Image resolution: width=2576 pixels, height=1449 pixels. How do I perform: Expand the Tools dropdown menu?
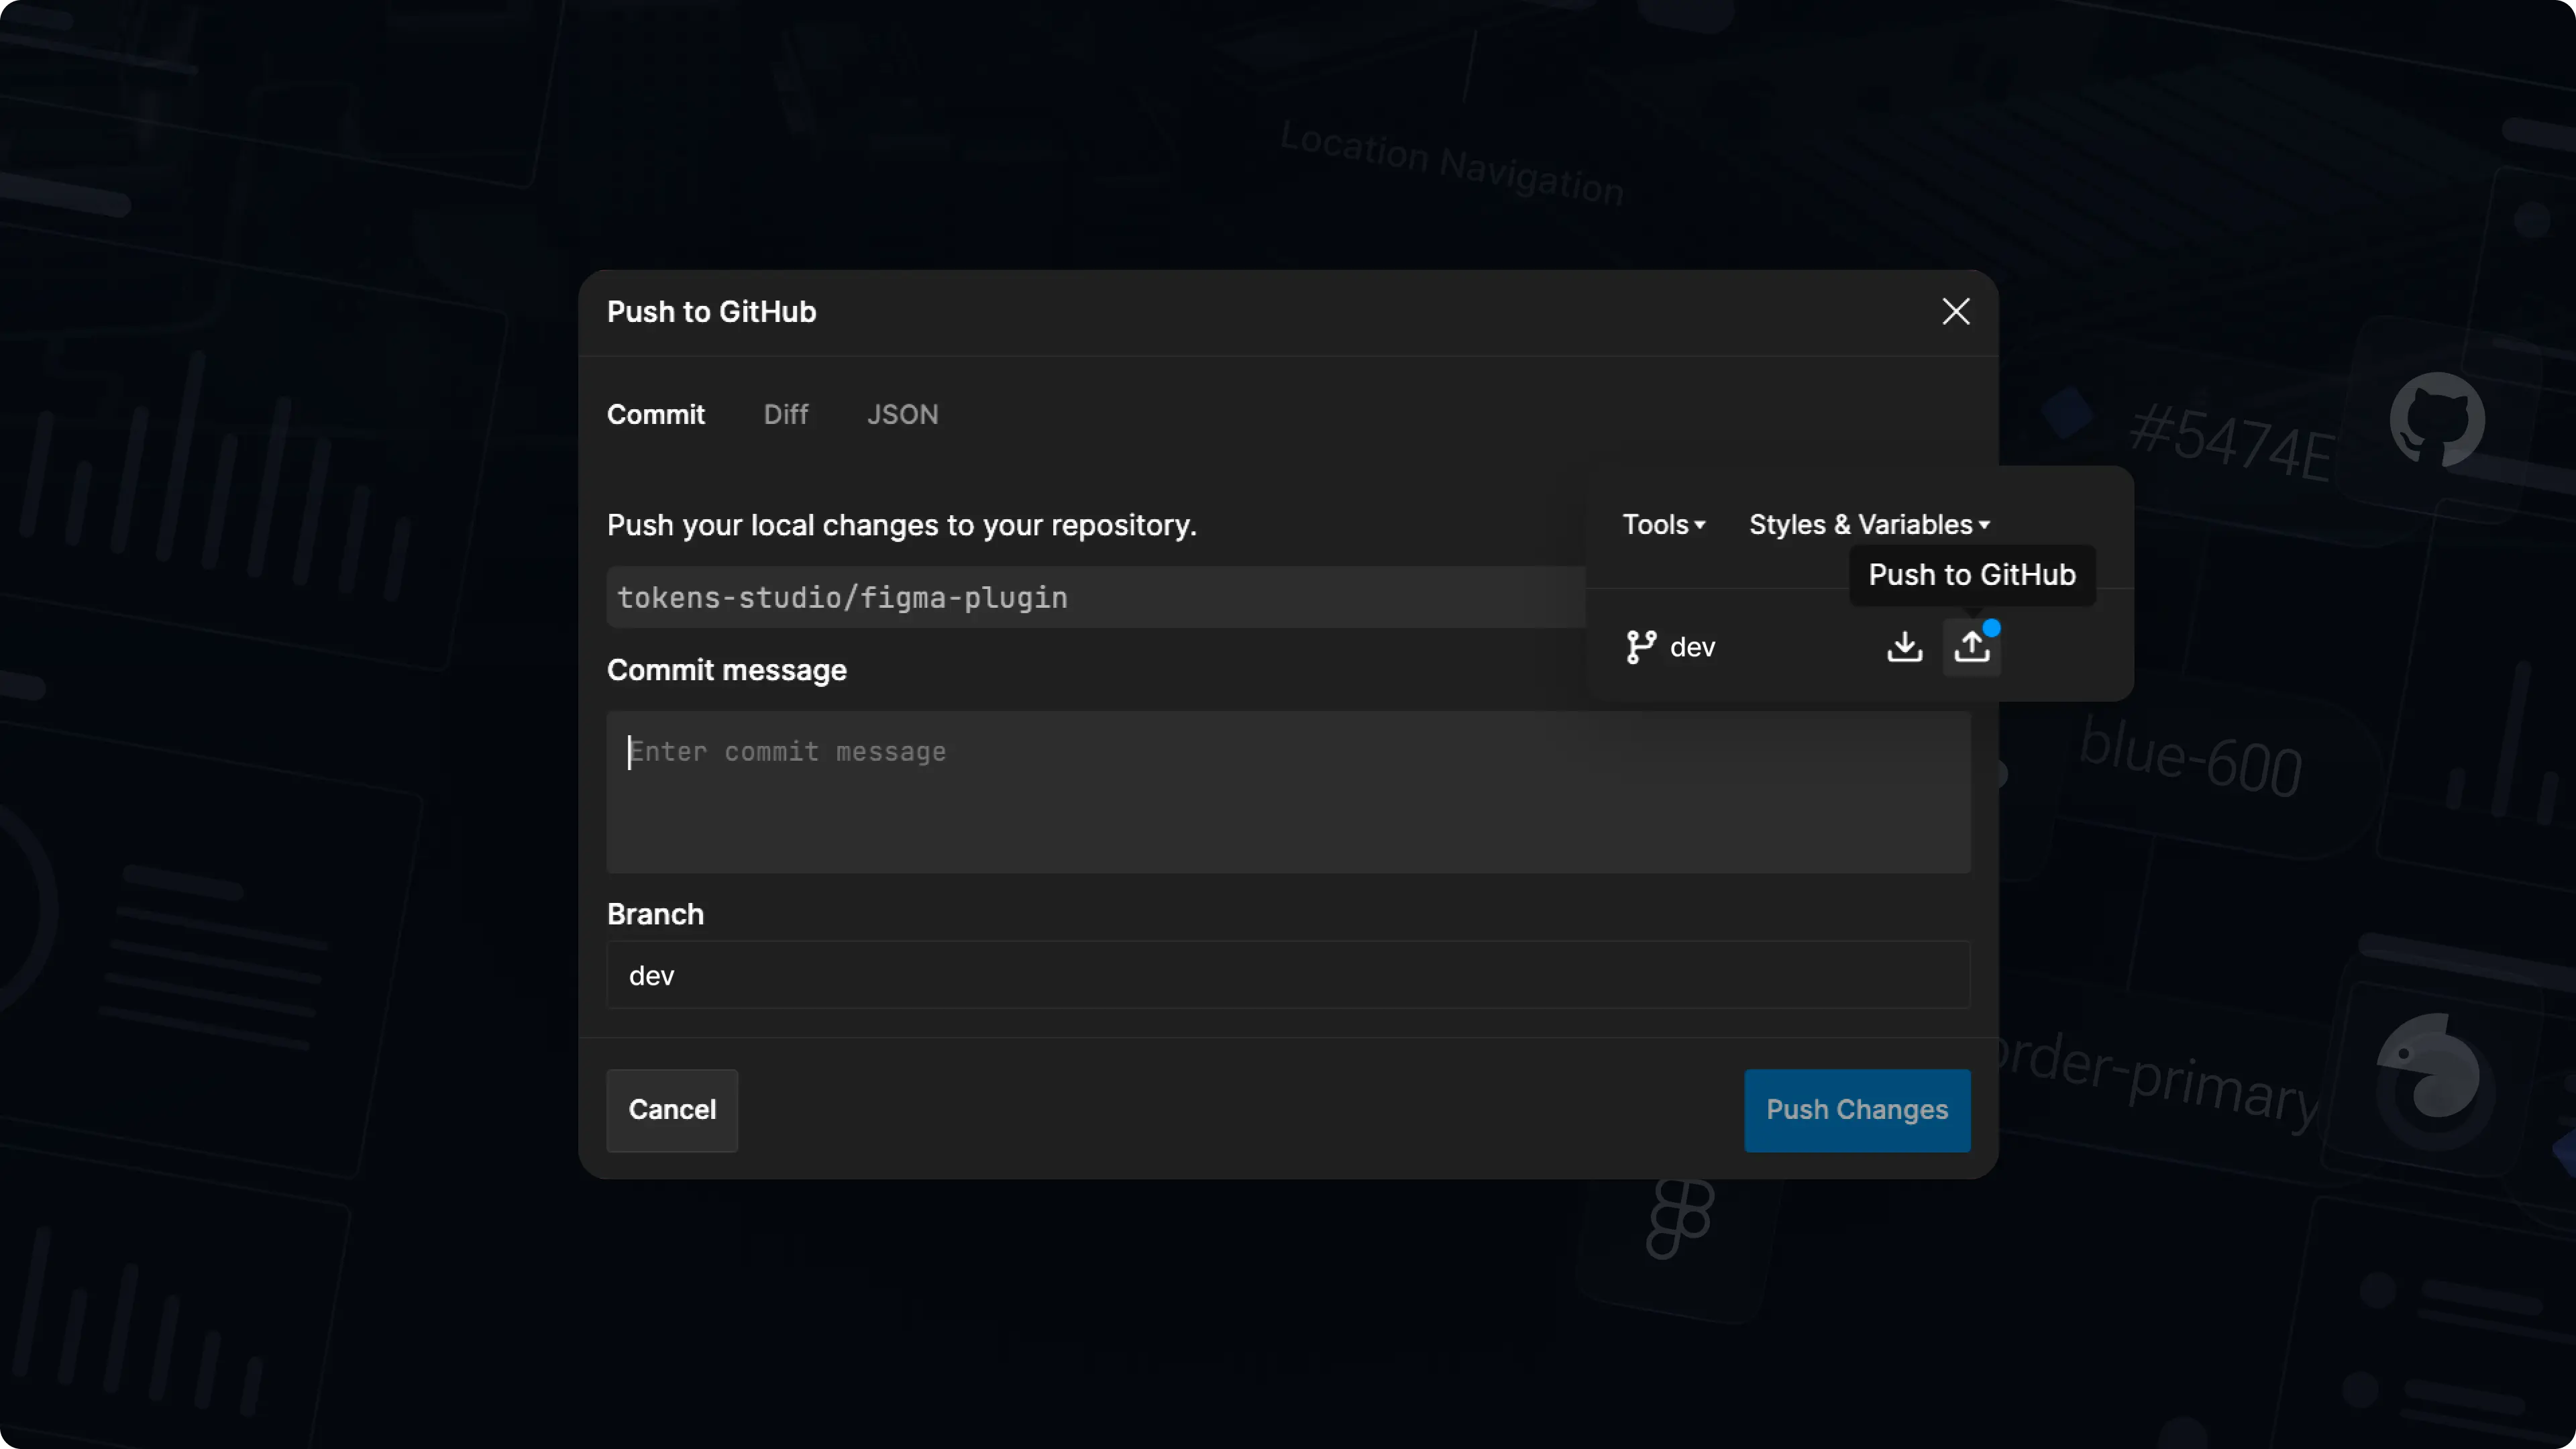coord(1663,524)
